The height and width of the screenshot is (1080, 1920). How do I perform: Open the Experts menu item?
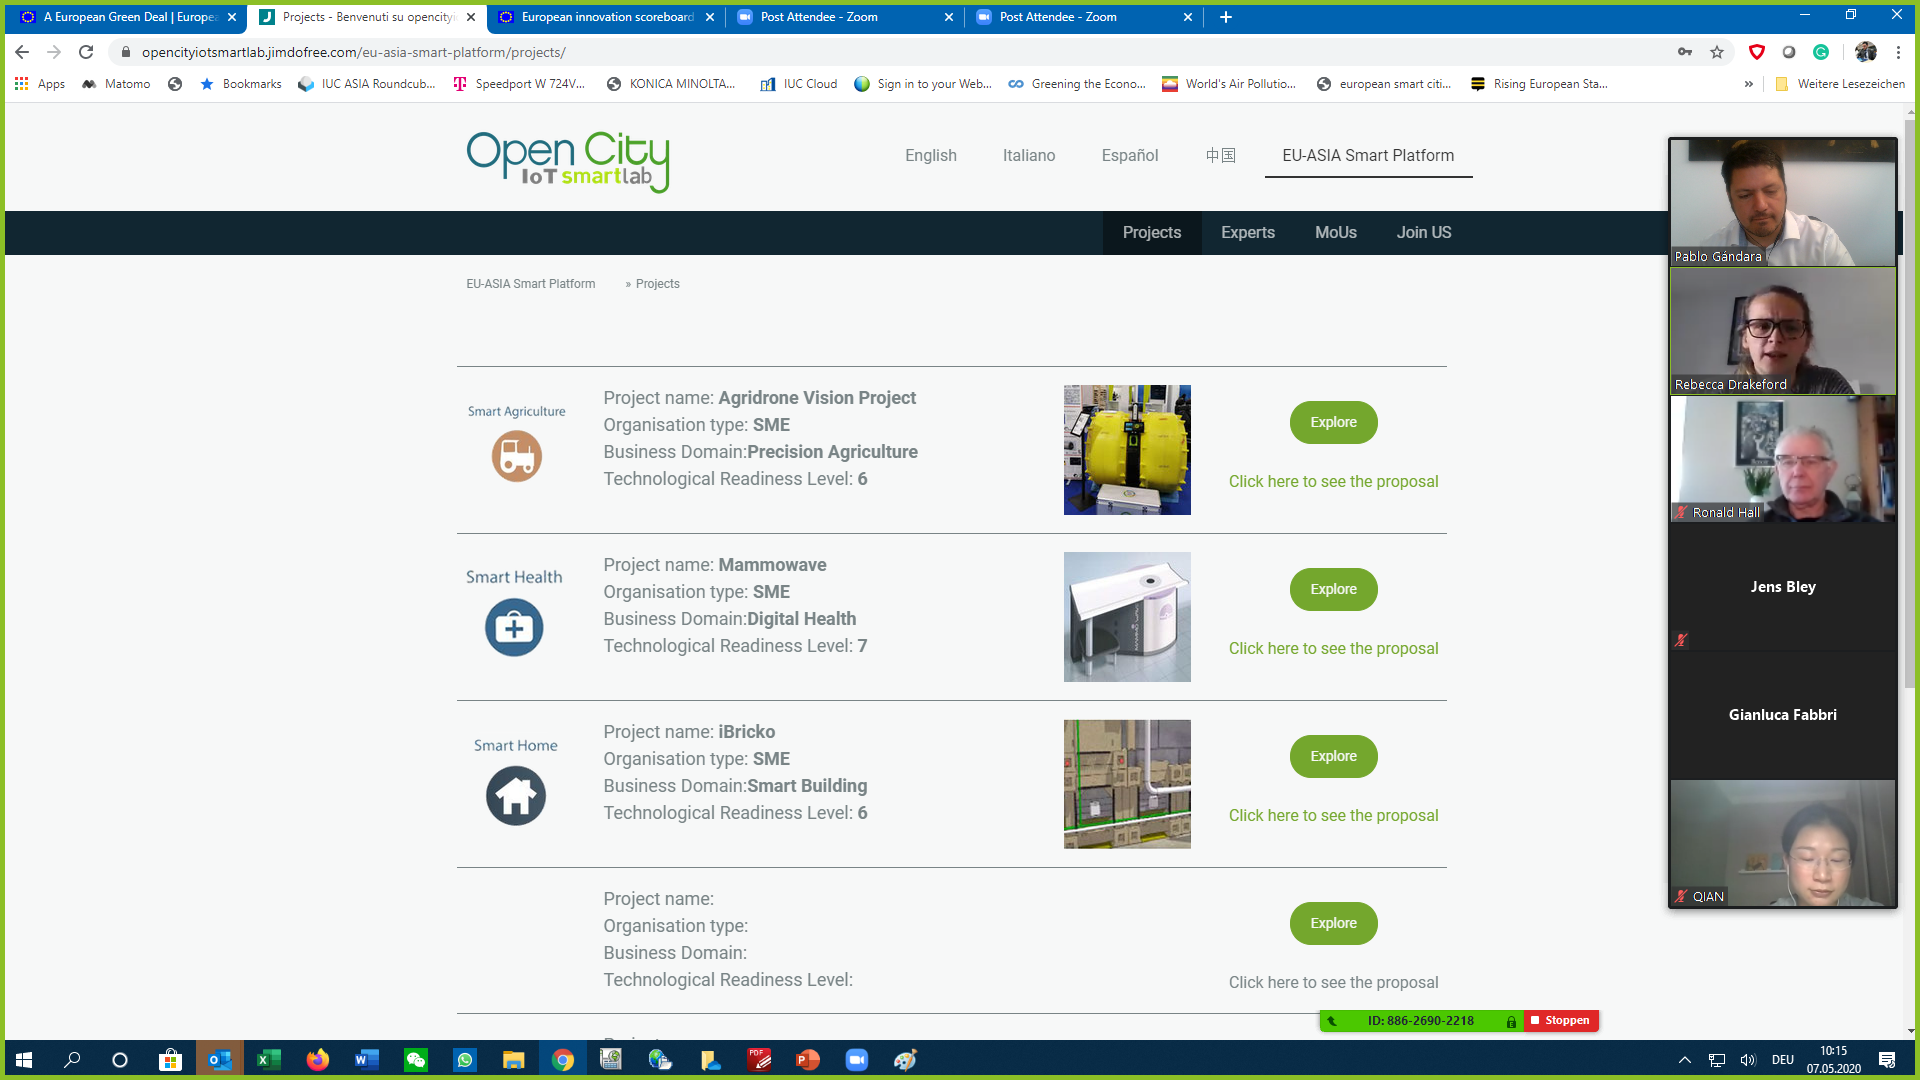tap(1247, 233)
